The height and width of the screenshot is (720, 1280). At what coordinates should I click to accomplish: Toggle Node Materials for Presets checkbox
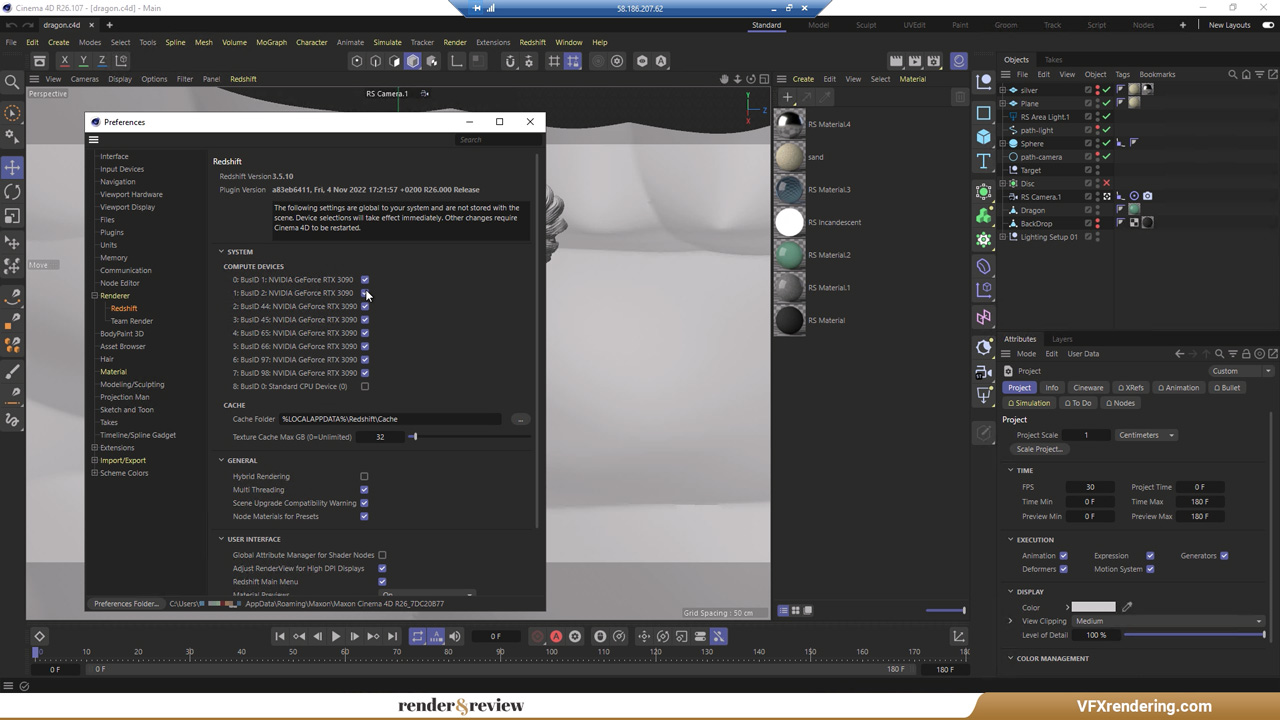[x=364, y=516]
